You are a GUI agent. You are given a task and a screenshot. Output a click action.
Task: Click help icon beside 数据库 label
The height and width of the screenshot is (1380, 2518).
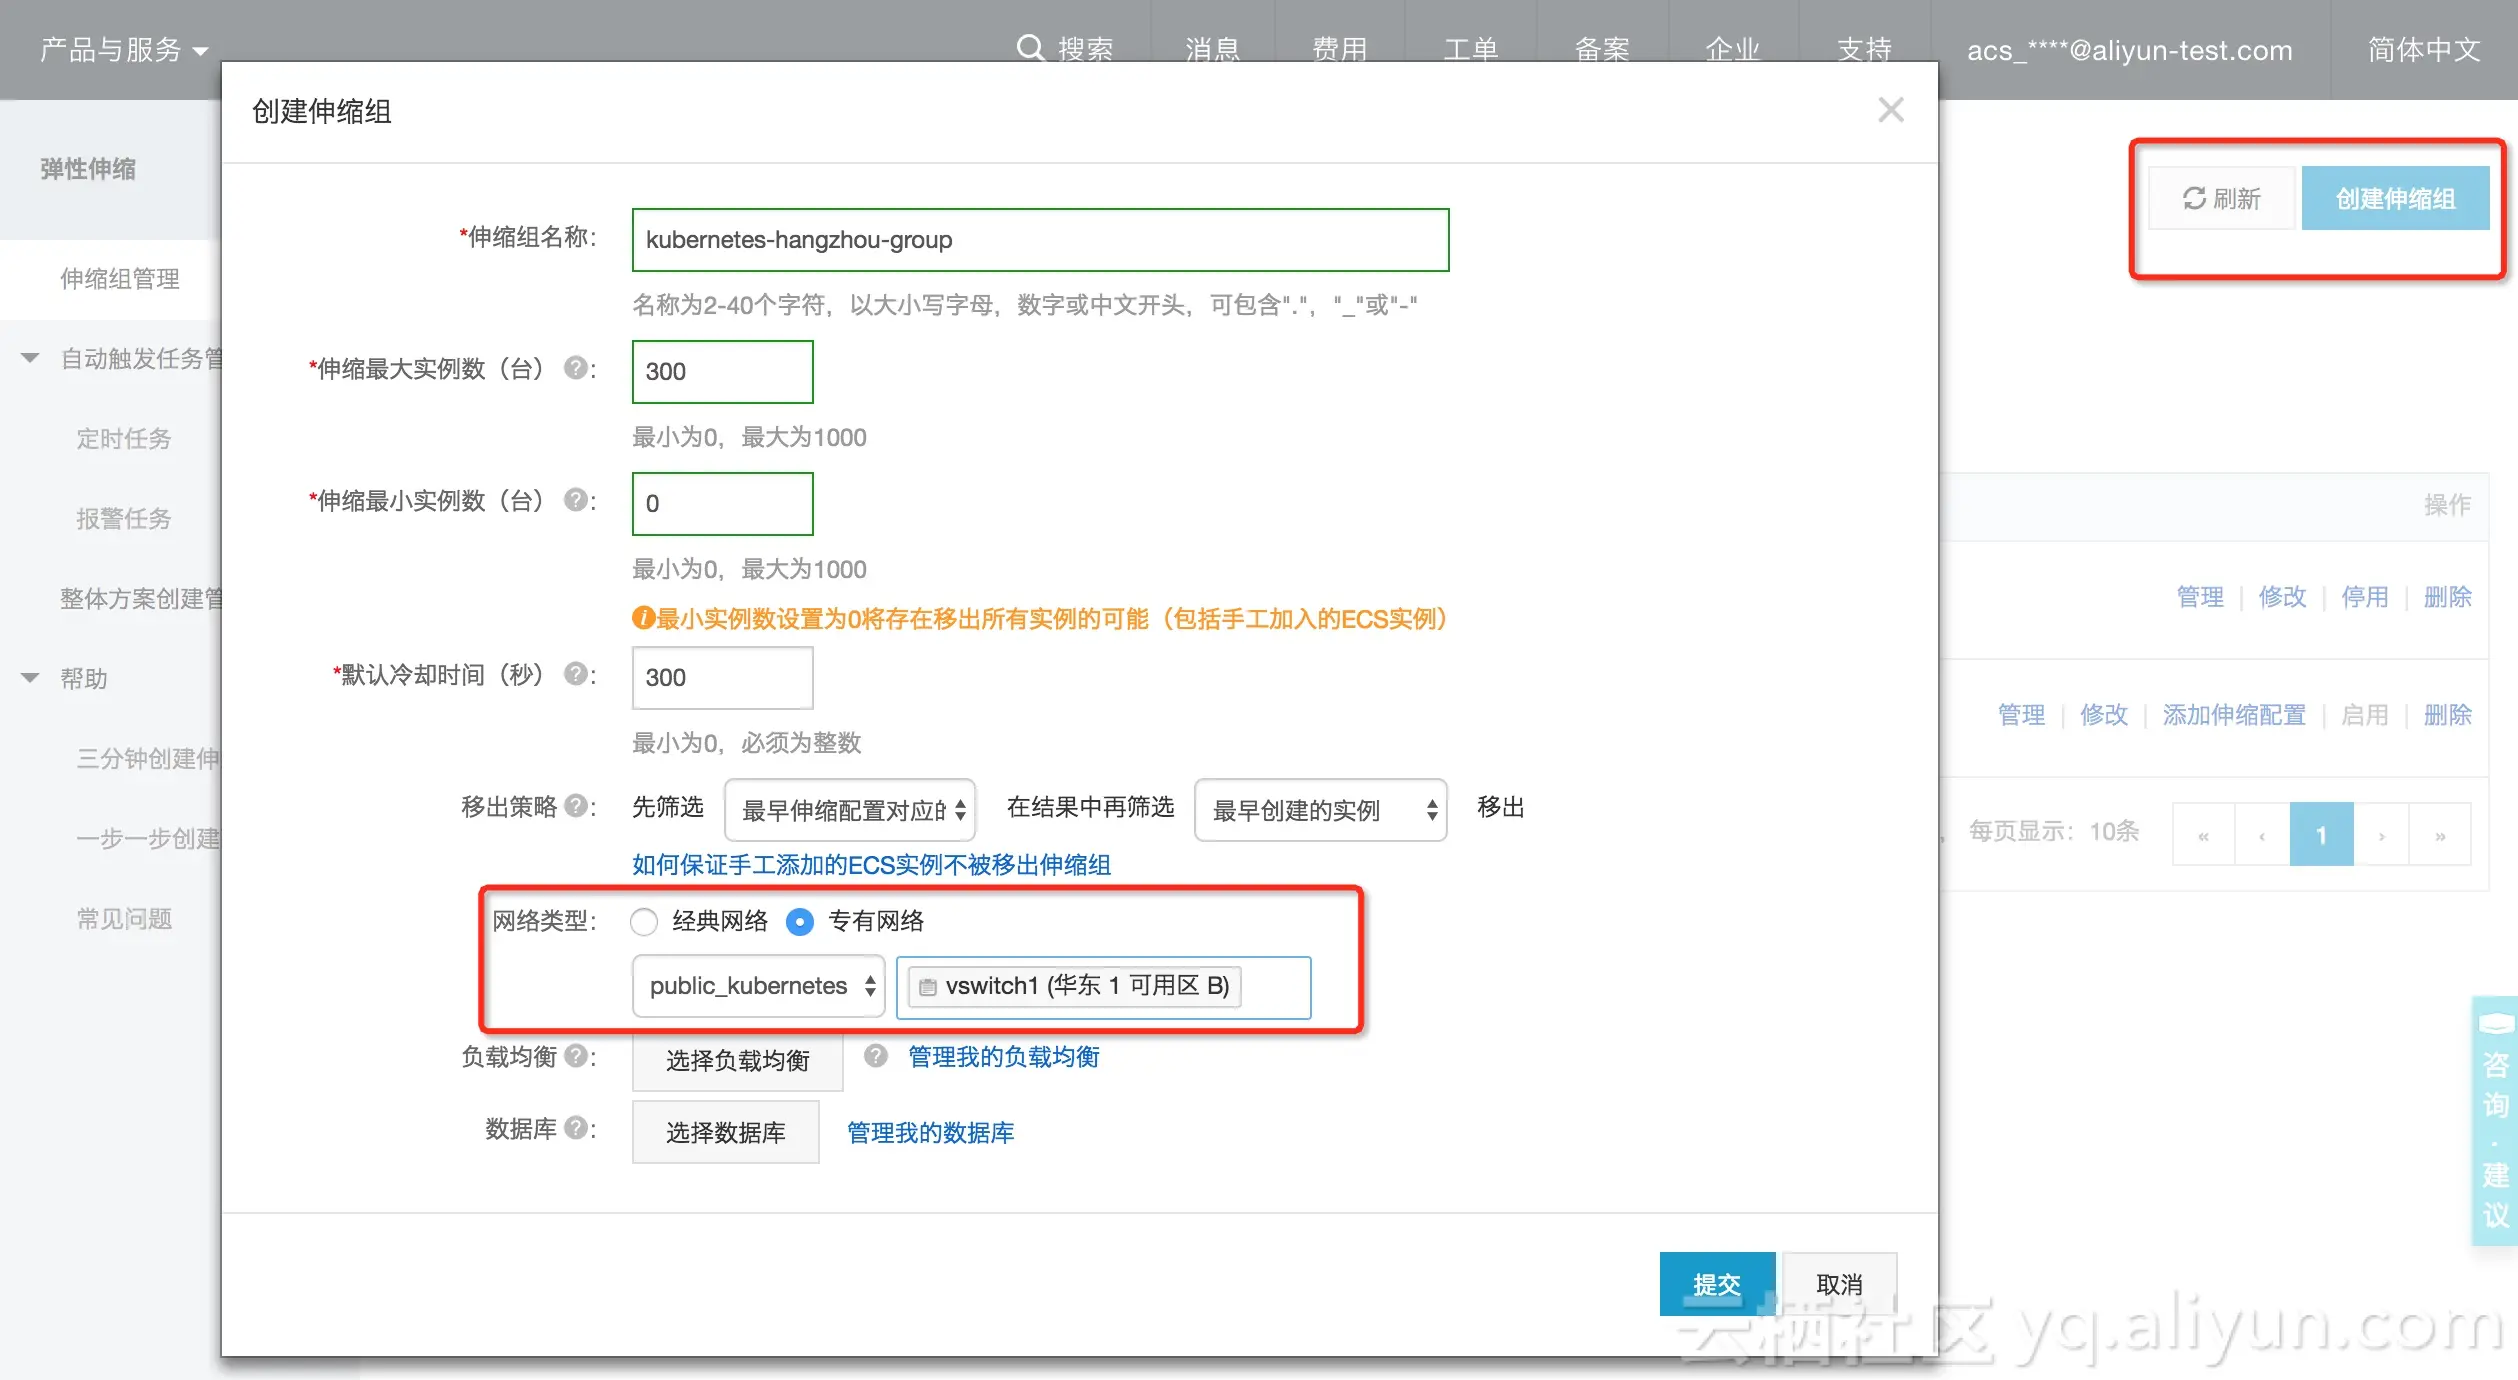575,1128
